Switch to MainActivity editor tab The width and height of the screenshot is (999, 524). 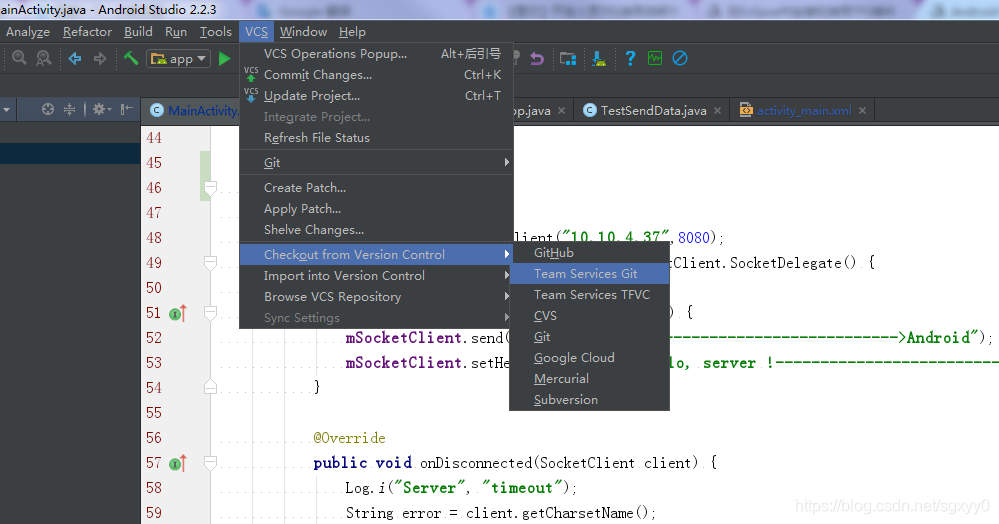click(x=191, y=111)
